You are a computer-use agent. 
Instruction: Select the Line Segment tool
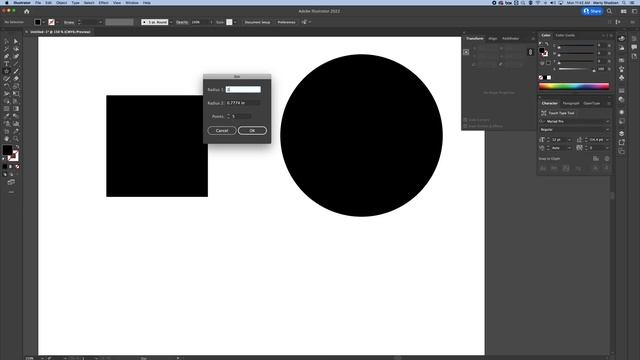pyautogui.click(x=16, y=64)
